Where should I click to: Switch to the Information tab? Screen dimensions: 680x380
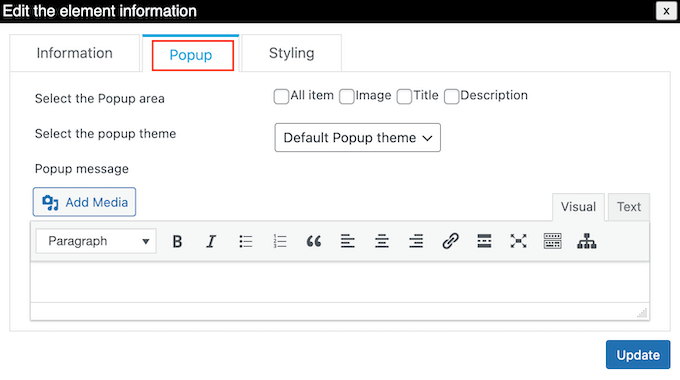[x=75, y=53]
